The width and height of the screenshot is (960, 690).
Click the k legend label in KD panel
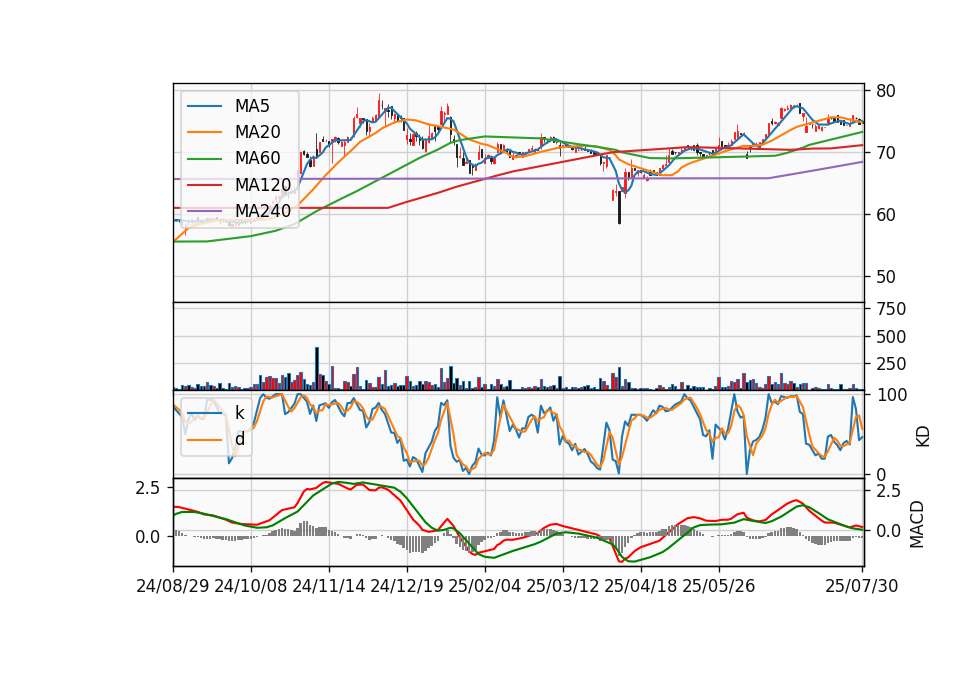239,413
